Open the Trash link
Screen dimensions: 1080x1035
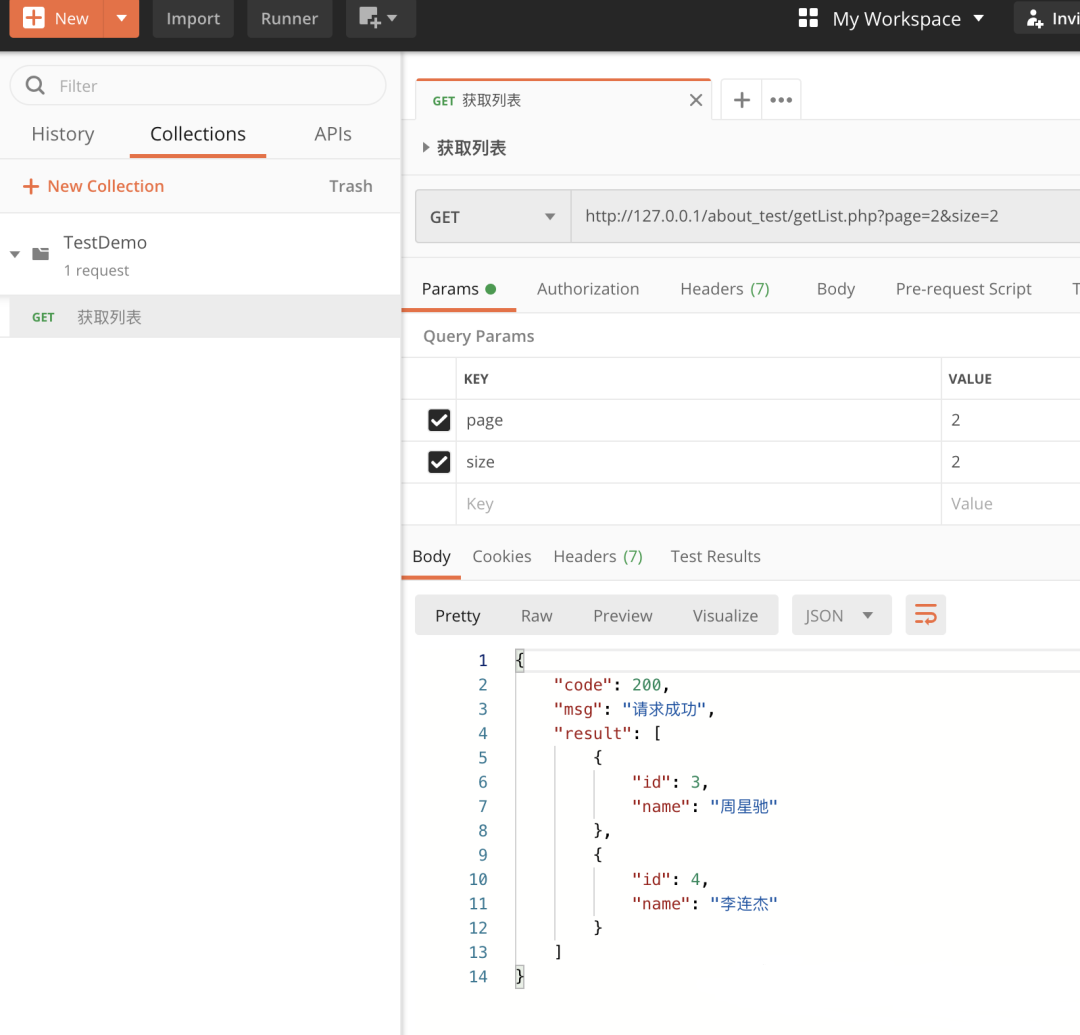pos(351,186)
